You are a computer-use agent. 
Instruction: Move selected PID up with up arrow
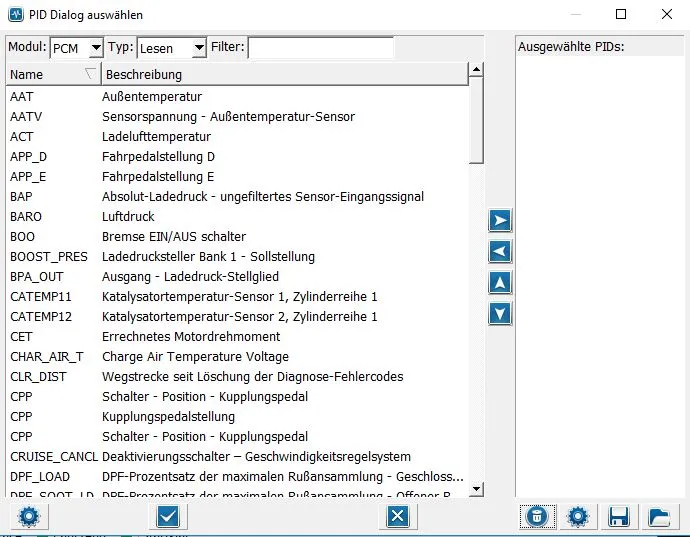click(x=500, y=282)
